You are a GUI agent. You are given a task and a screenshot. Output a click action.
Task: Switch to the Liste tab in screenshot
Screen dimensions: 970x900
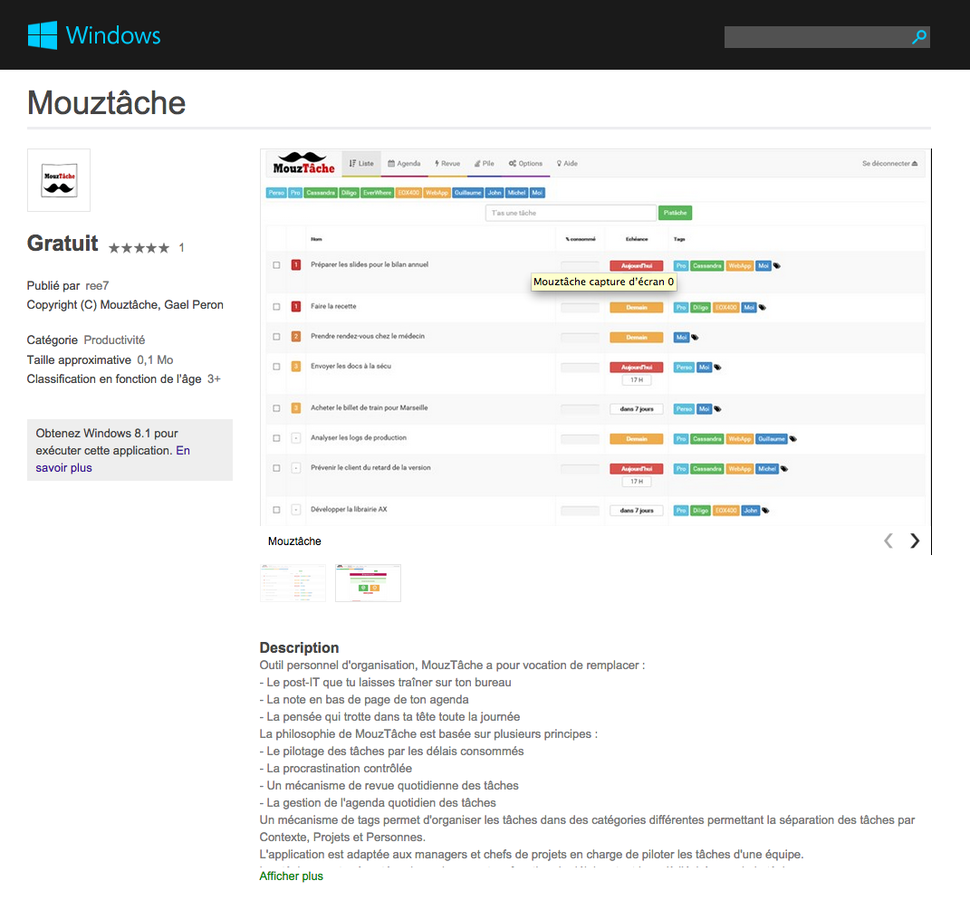tap(361, 163)
